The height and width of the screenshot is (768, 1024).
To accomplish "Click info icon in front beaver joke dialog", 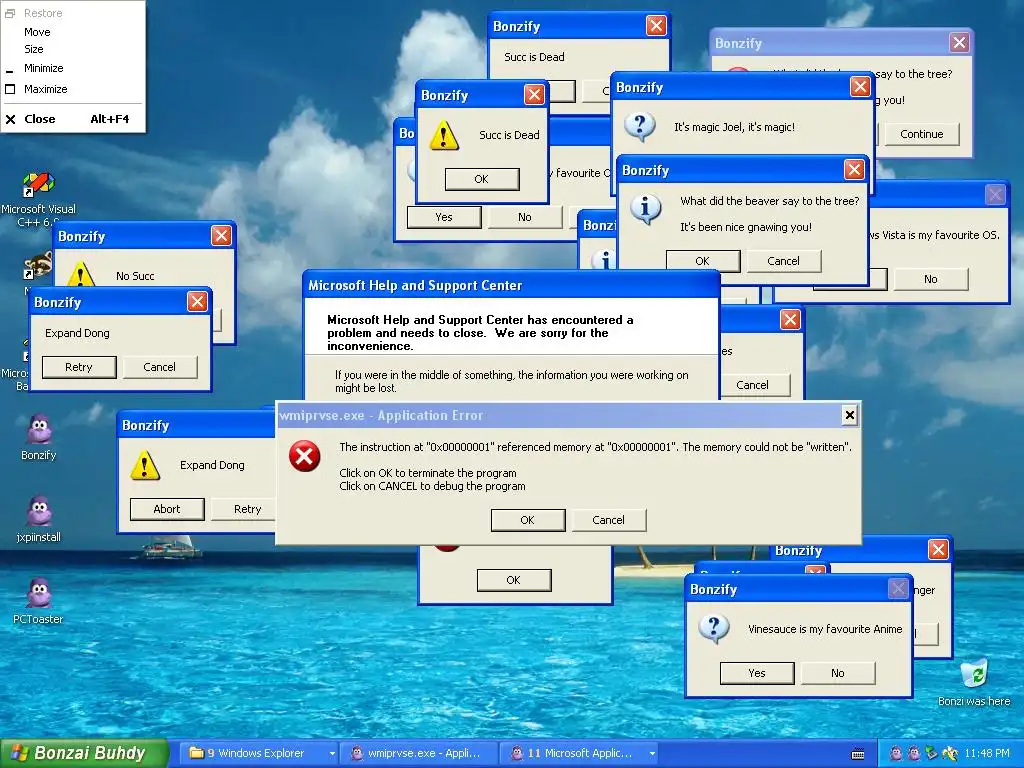I will tap(646, 208).
